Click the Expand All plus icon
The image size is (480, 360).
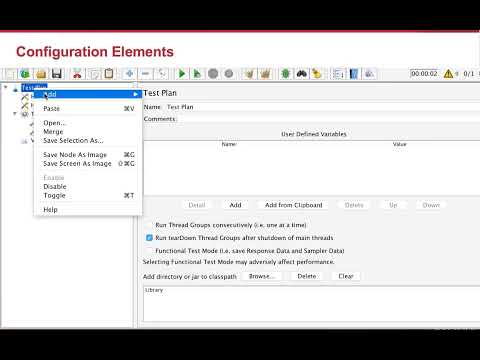point(129,74)
